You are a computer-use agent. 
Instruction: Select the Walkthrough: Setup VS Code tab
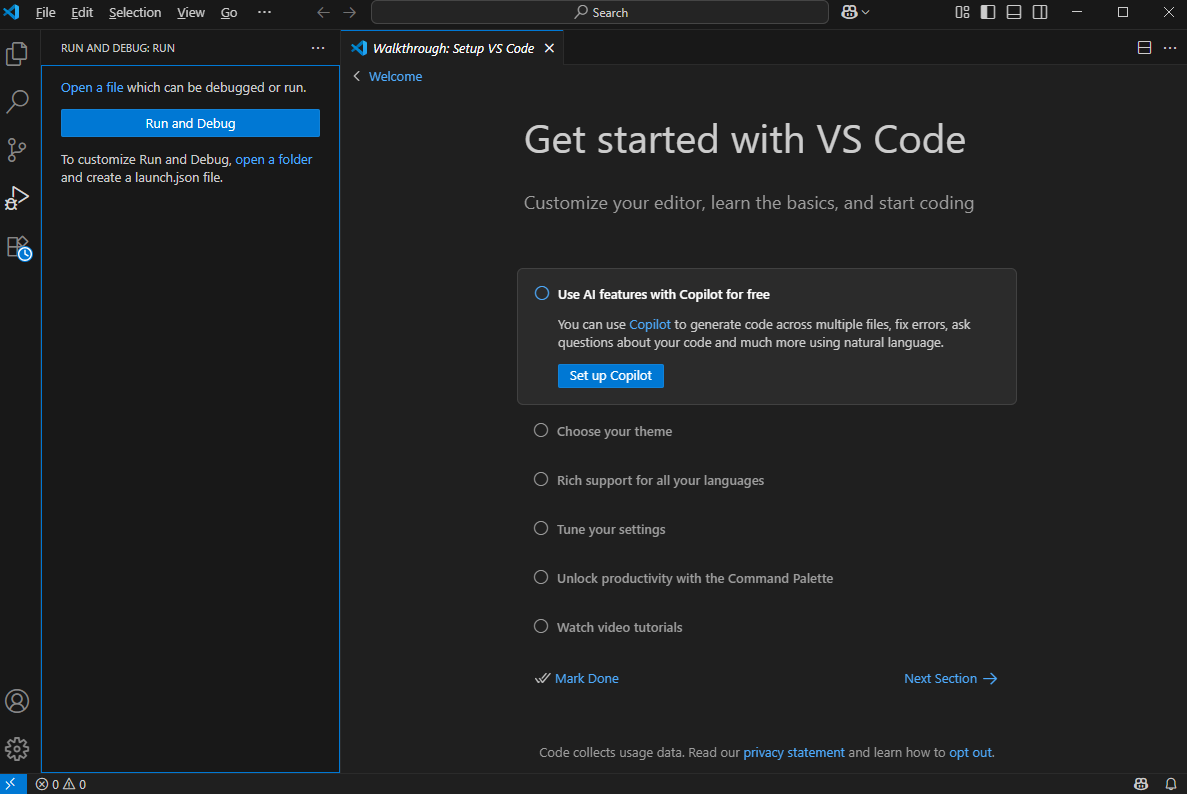pos(453,48)
